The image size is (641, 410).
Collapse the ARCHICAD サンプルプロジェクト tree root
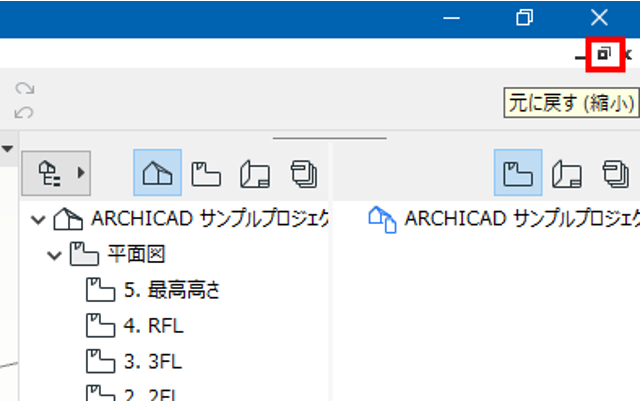click(x=38, y=220)
